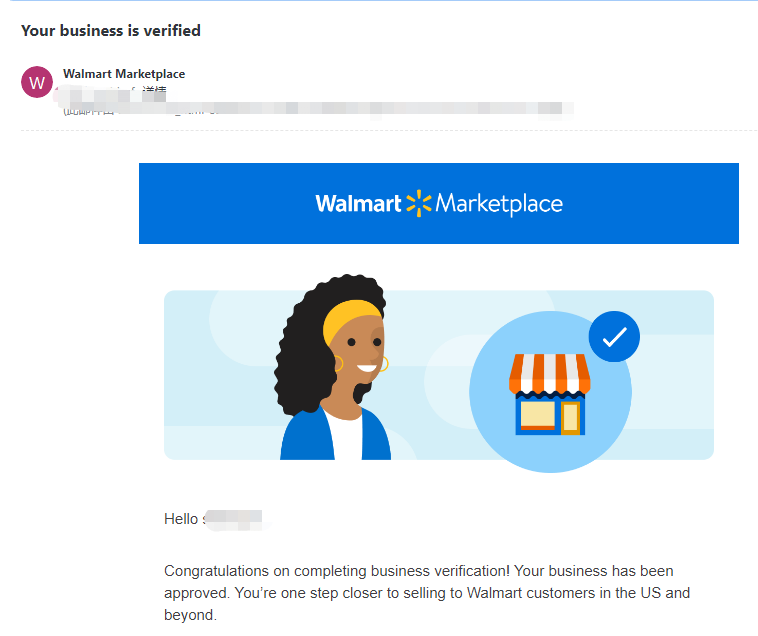Click the storefront shop icon

pyautogui.click(x=549, y=393)
